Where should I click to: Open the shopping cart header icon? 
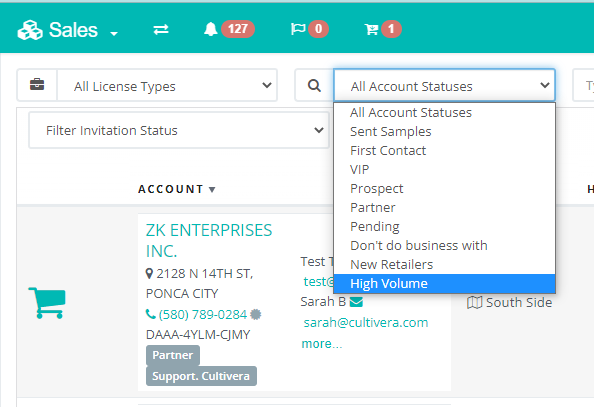click(371, 29)
